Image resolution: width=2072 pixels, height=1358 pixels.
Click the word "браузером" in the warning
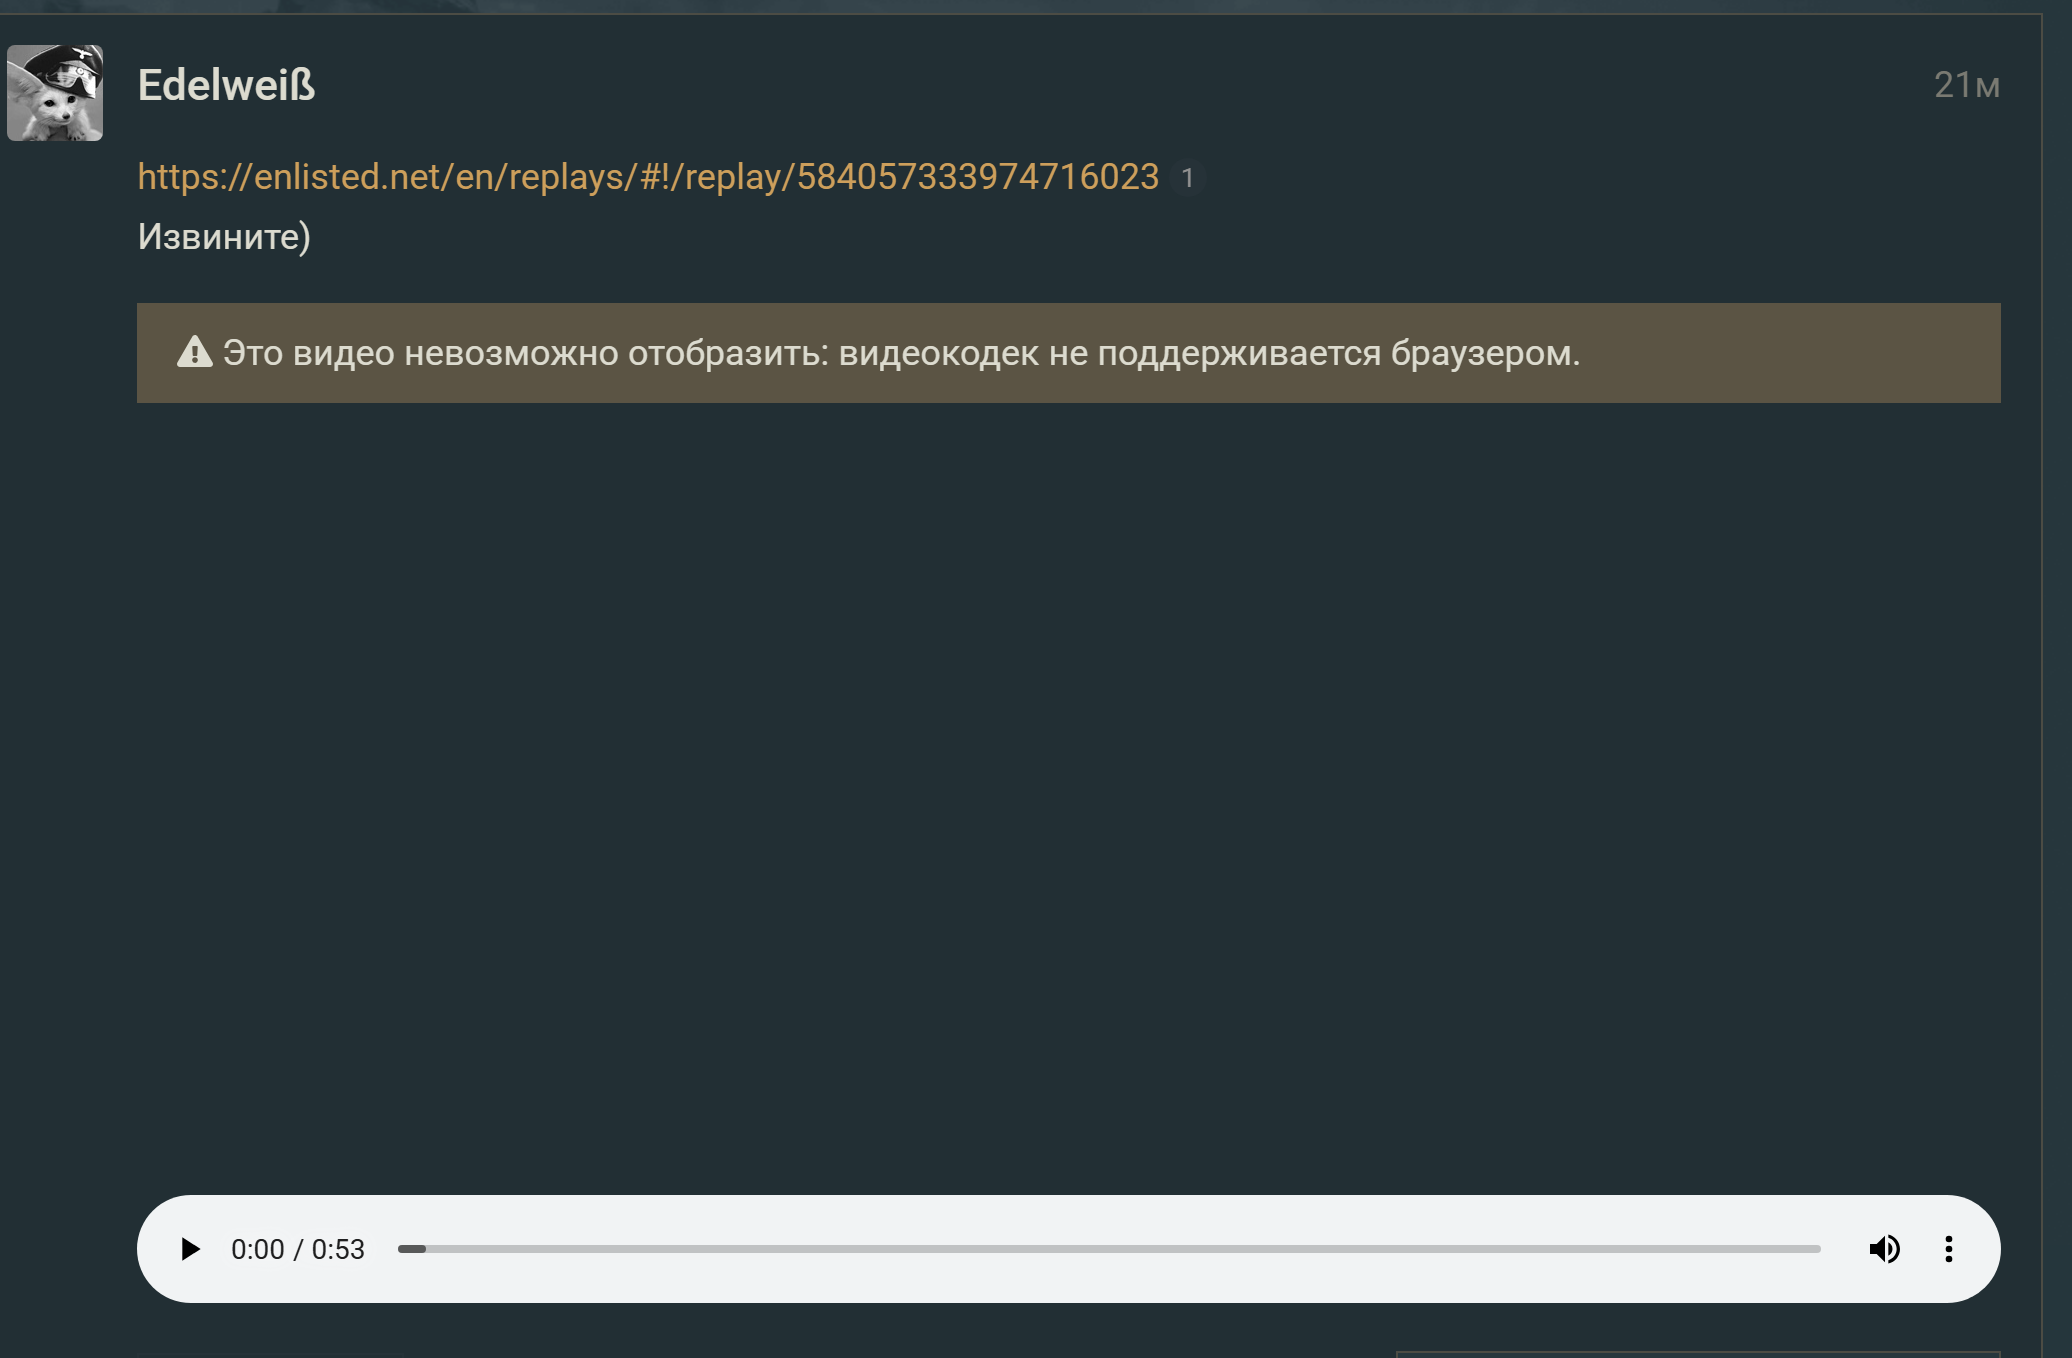coord(1484,353)
